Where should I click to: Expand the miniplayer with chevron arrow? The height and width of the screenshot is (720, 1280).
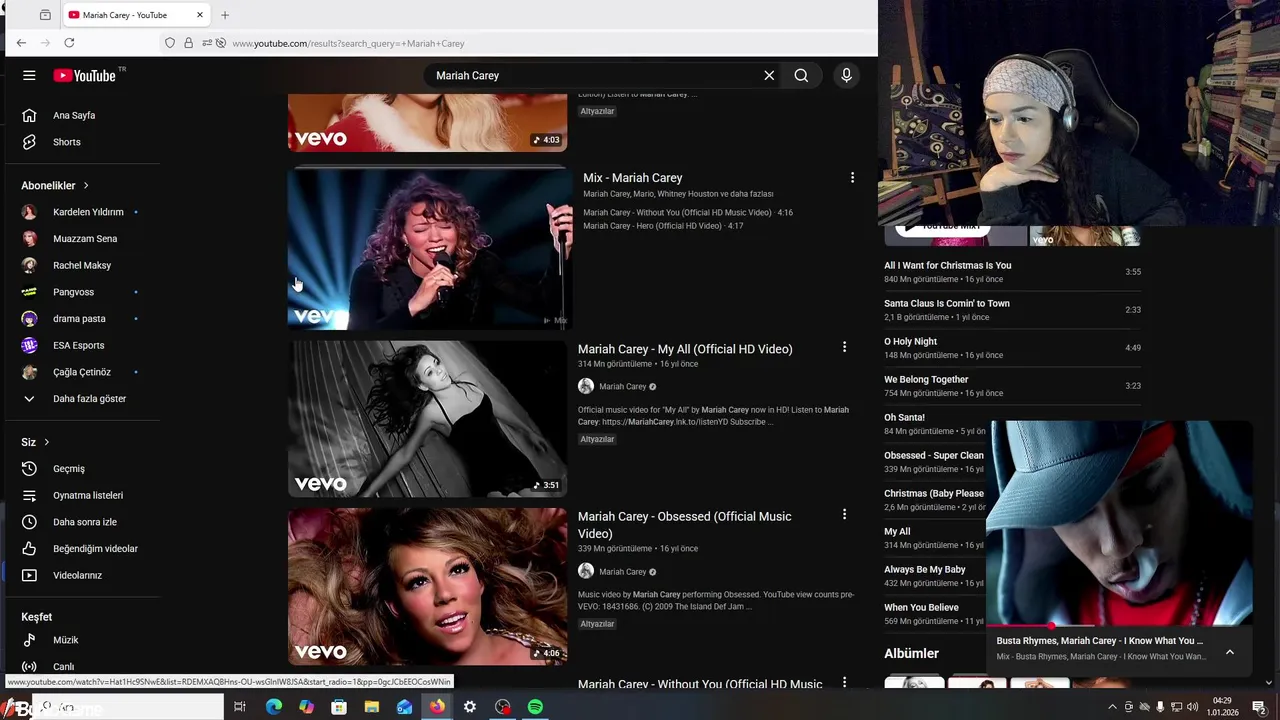point(1230,652)
